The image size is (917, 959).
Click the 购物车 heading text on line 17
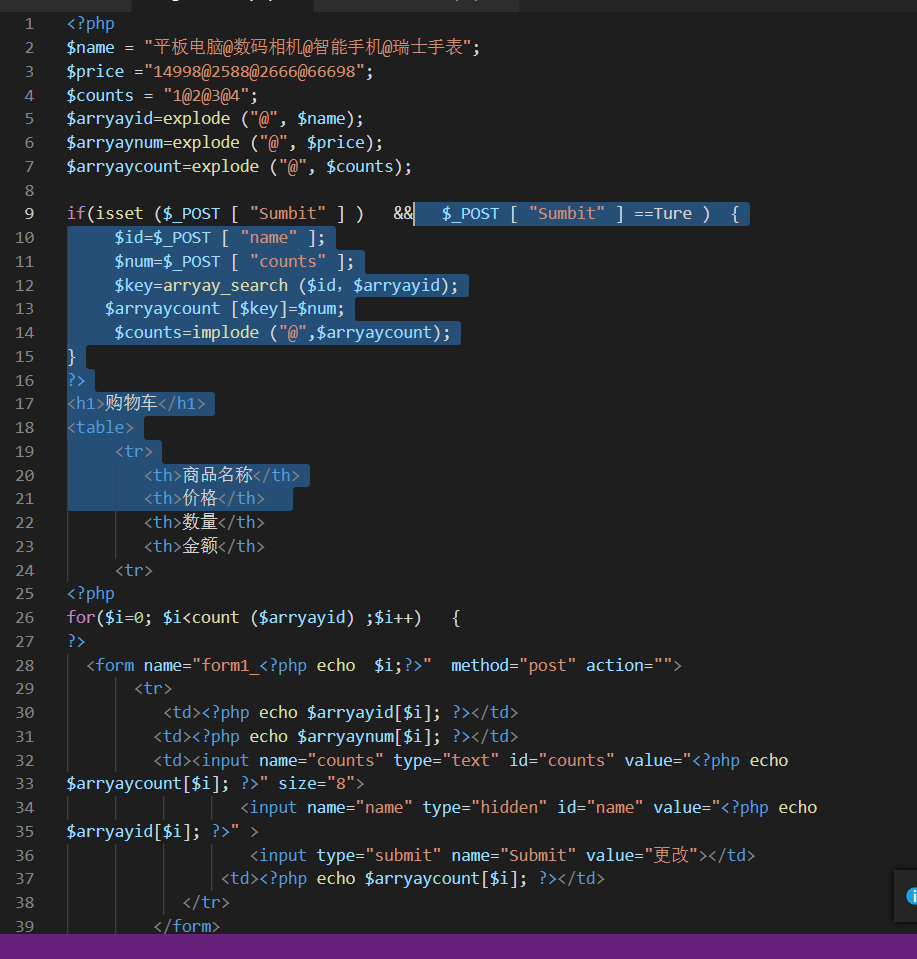point(131,403)
